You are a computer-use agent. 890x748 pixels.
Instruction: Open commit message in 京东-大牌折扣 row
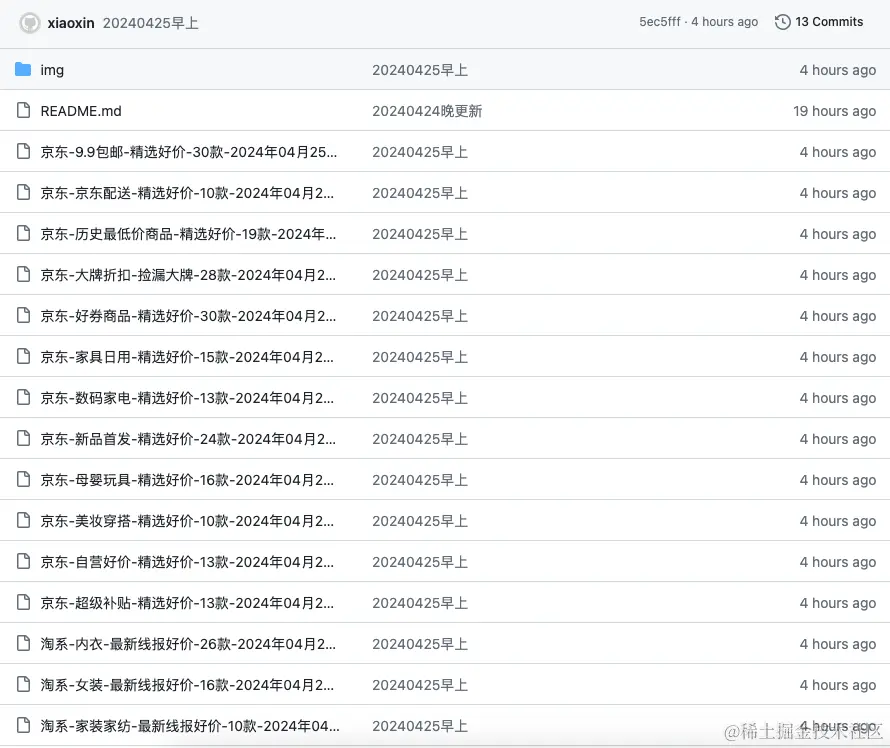420,275
